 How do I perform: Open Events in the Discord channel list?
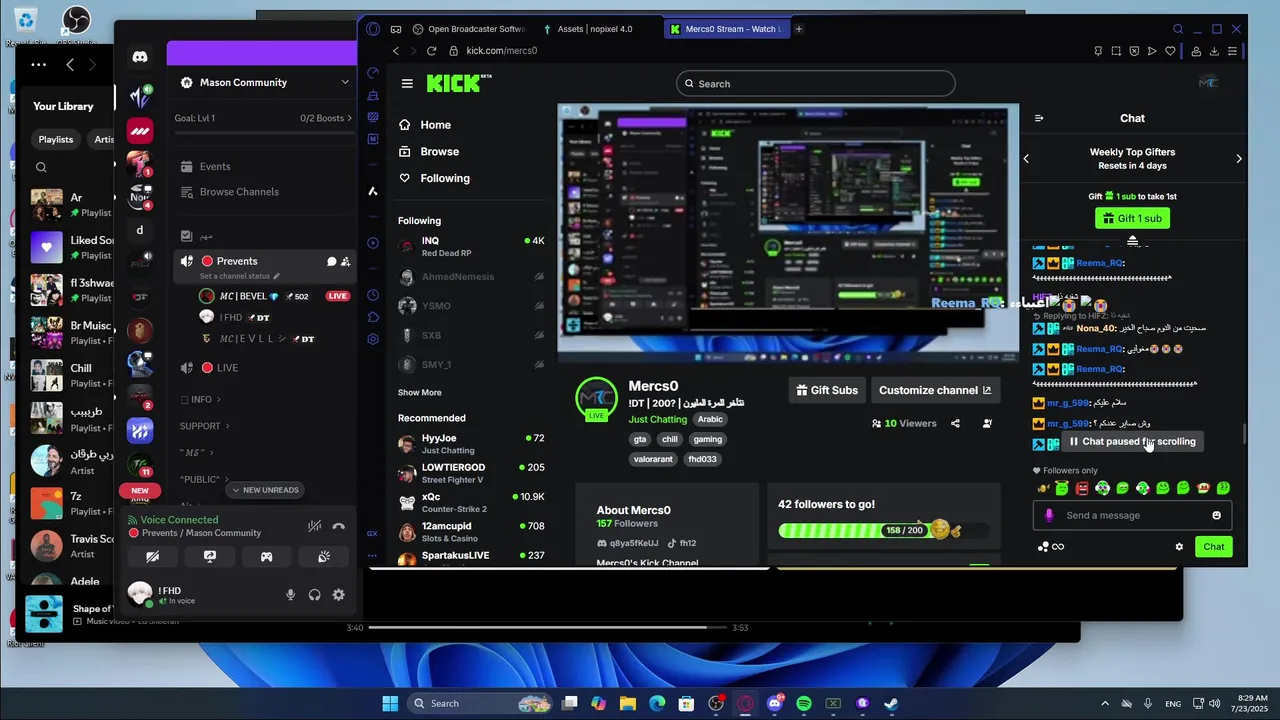214,167
